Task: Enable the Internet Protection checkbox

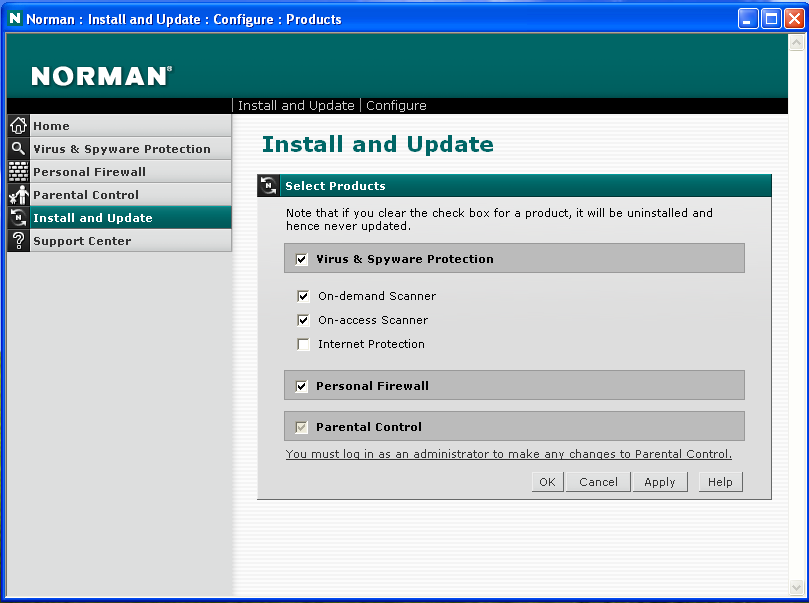Action: pos(304,345)
